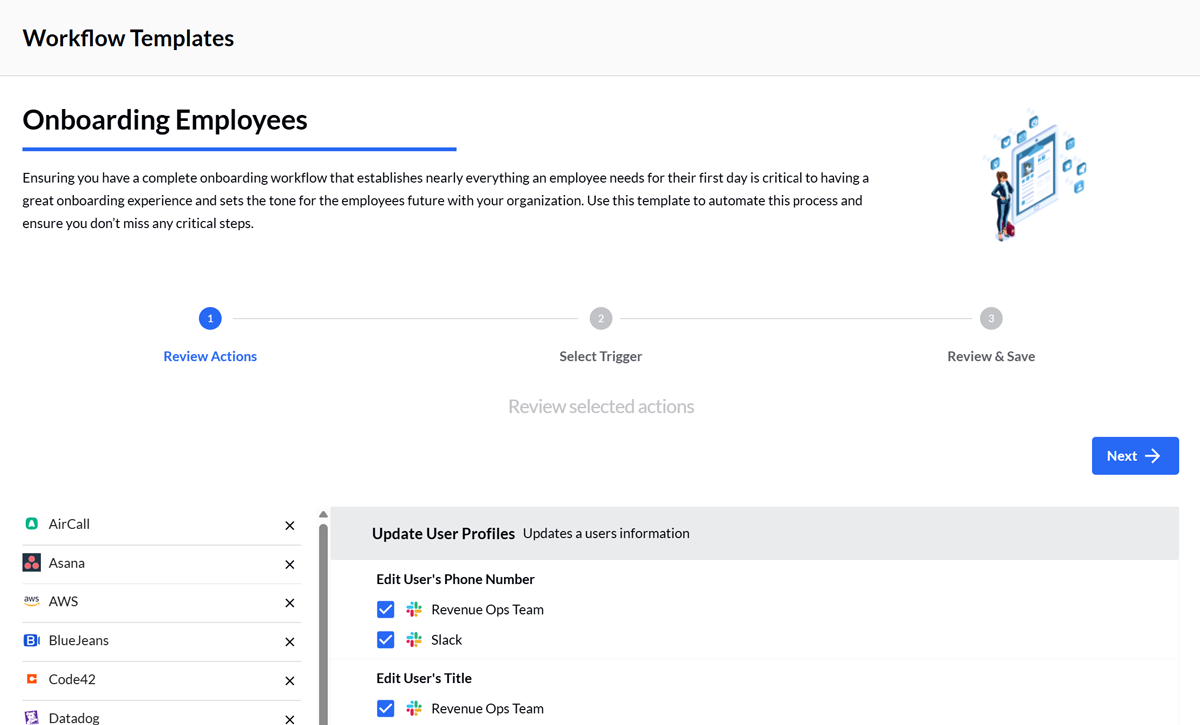This screenshot has height=725, width=1200.
Task: Click the Datadog app icon
Action: point(31,717)
